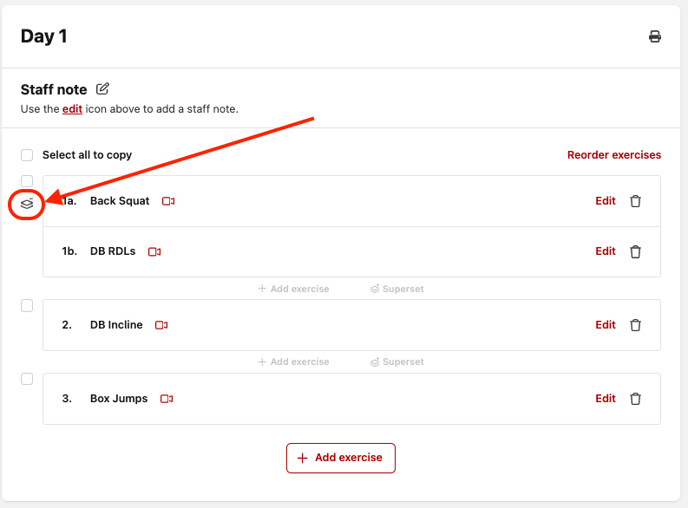
Task: Click the print icon for Day 1
Action: [655, 37]
